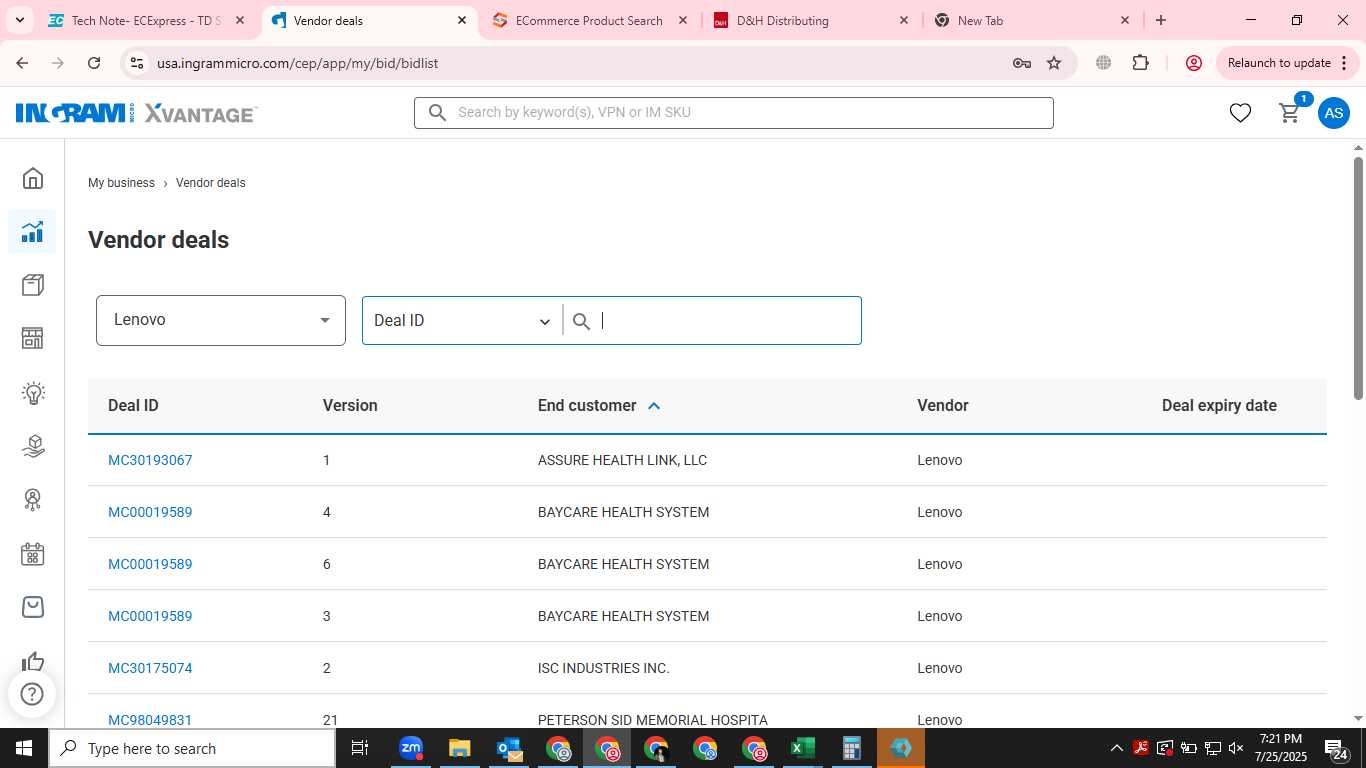The image size is (1366, 768).
Task: Switch to Tech Note- ECExpress tab
Action: click(x=146, y=20)
